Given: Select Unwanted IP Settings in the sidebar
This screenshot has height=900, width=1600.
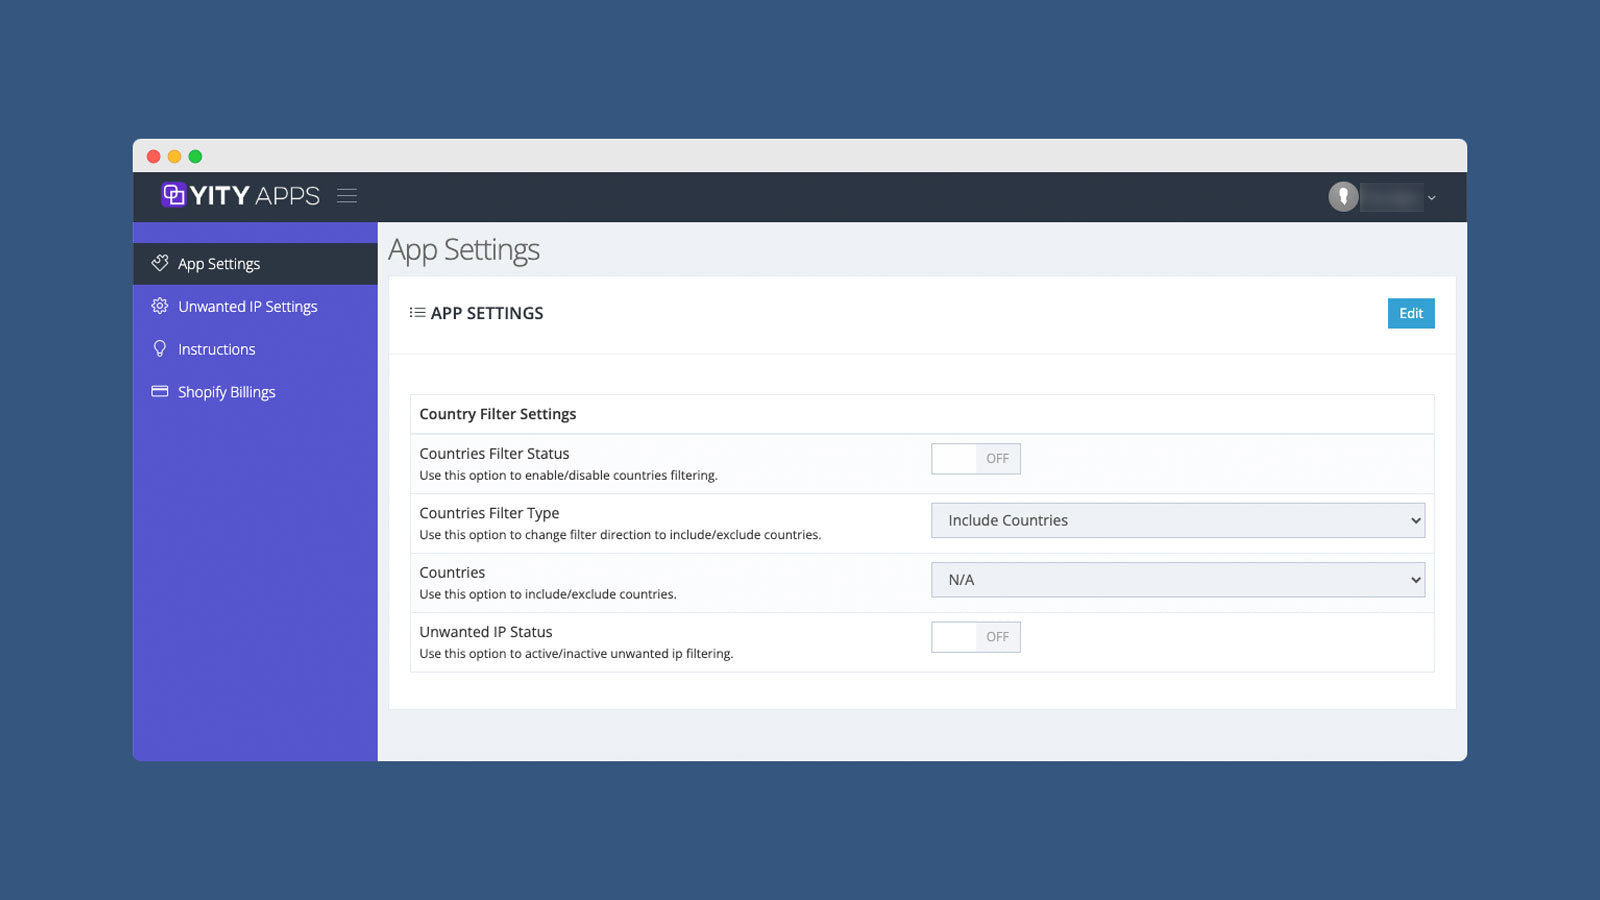Looking at the screenshot, I should [247, 306].
